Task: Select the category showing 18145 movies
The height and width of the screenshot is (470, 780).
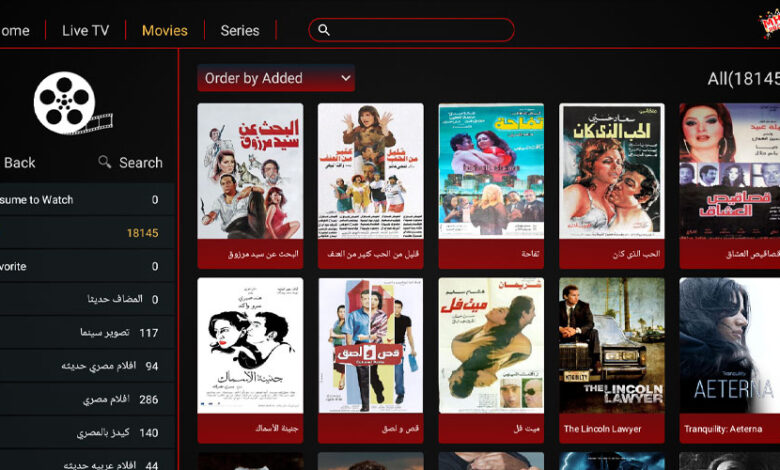Action: (x=87, y=233)
